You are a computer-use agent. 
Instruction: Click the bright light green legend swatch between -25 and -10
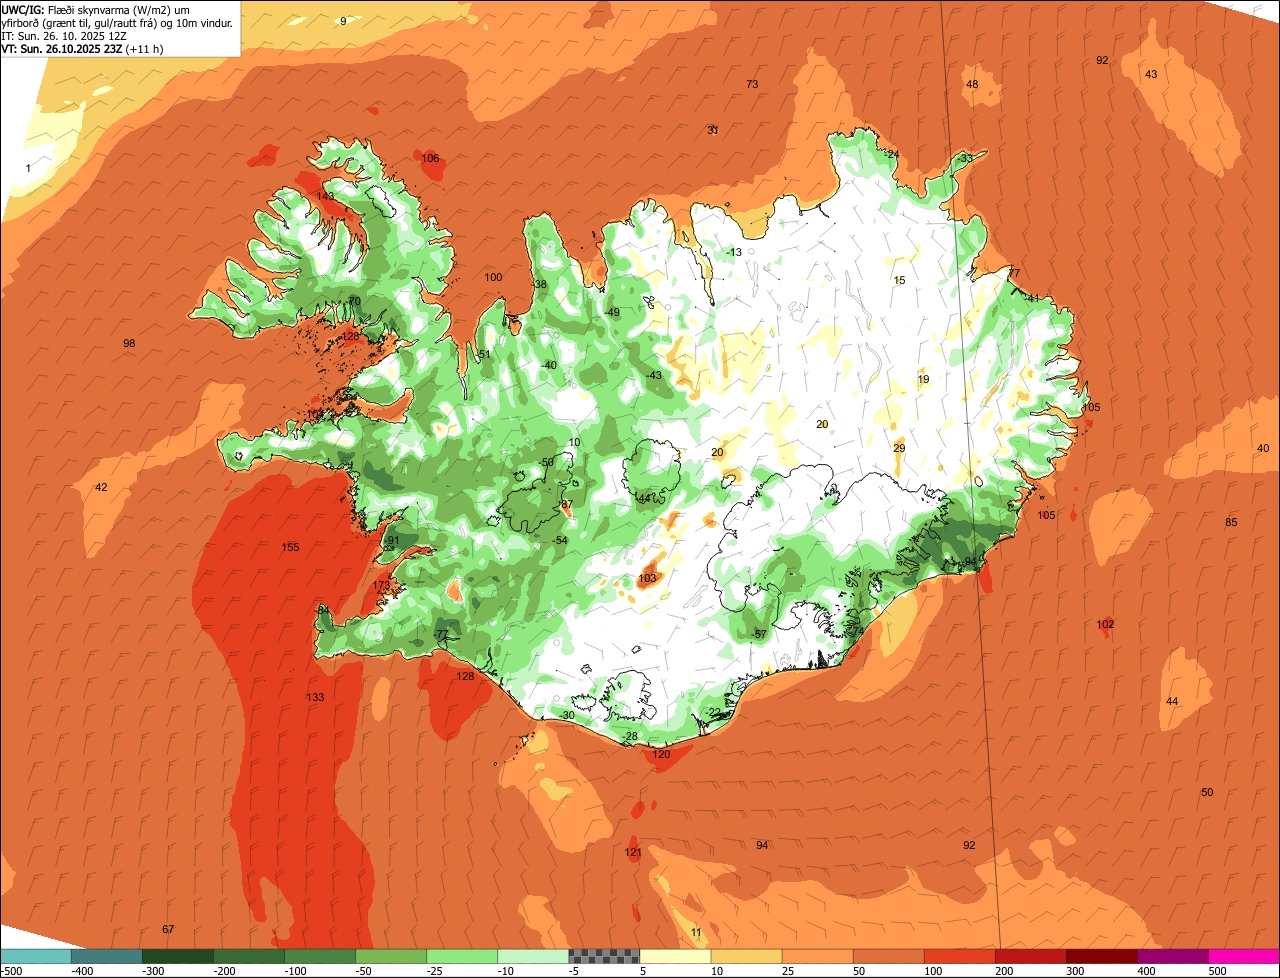[x=463, y=956]
